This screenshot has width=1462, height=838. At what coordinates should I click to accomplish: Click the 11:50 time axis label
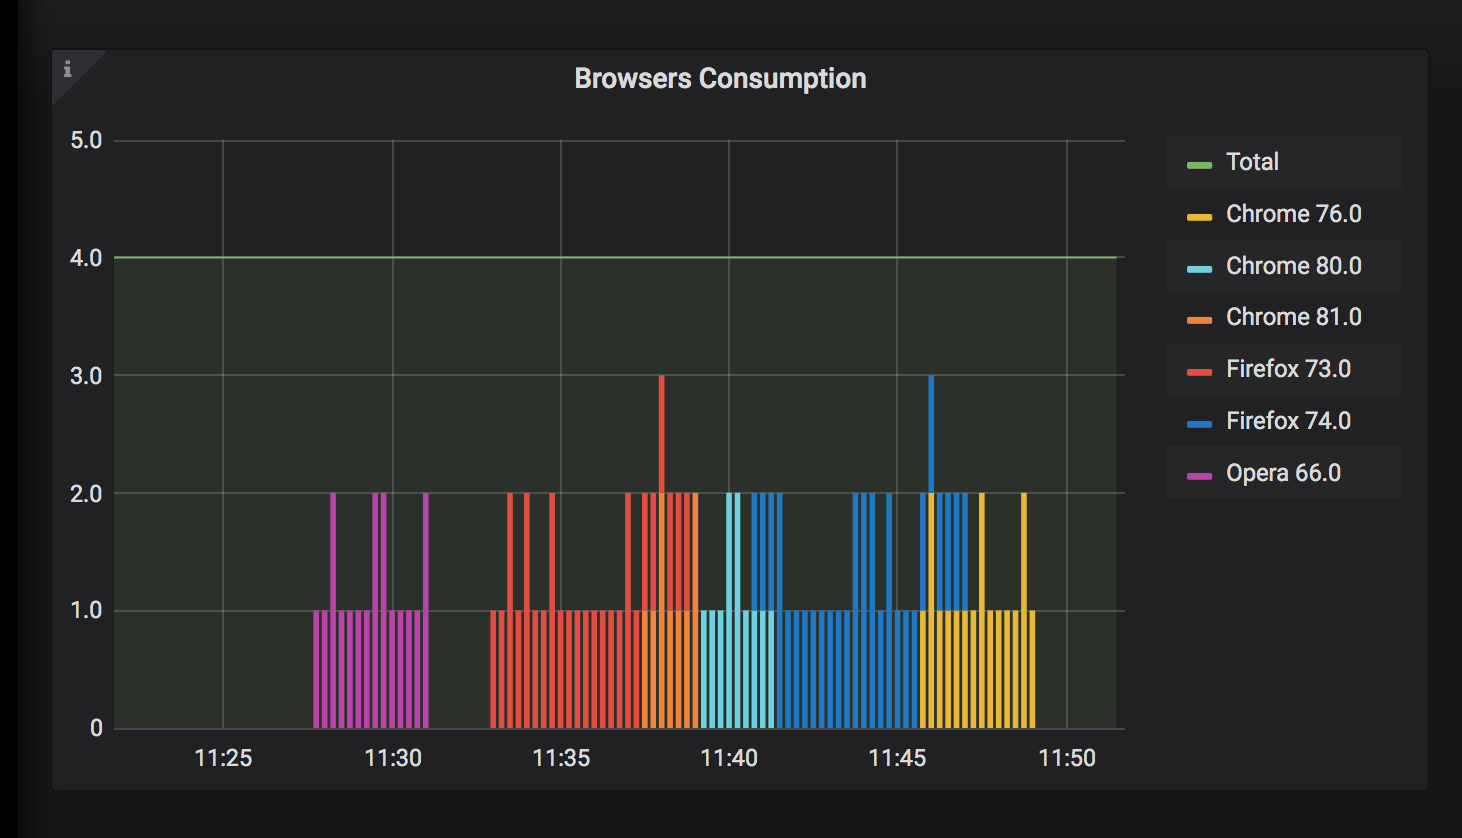click(x=1067, y=758)
